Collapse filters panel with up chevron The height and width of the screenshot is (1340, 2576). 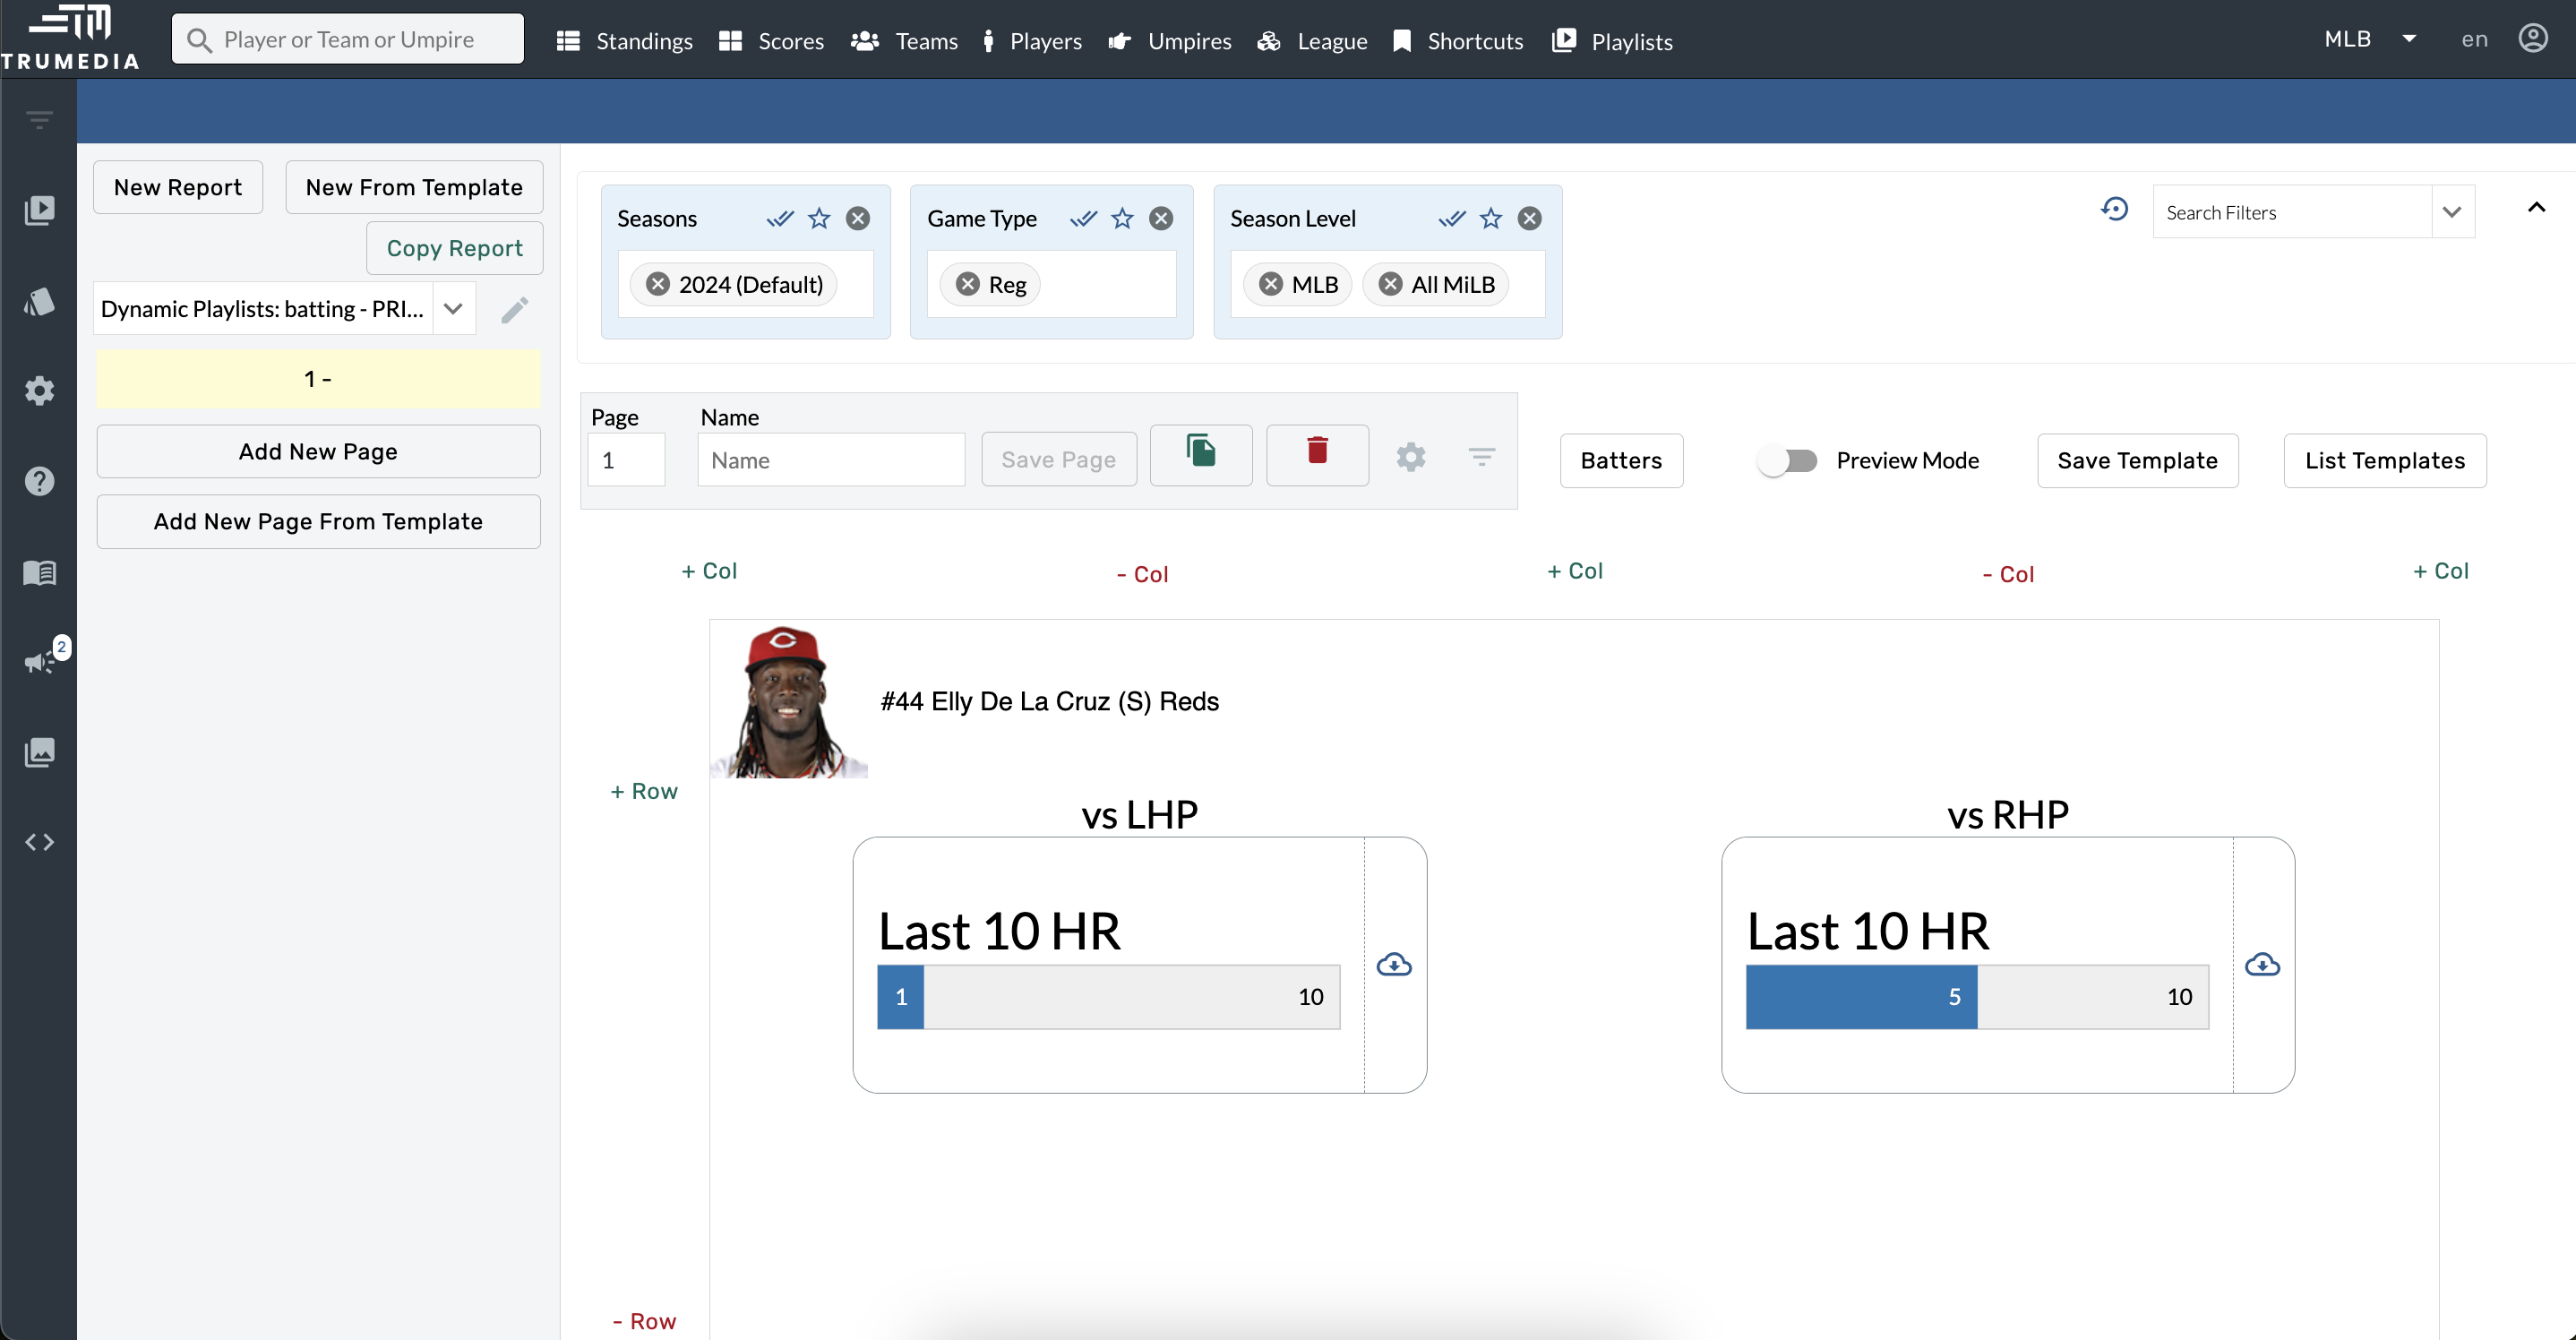[x=2536, y=208]
